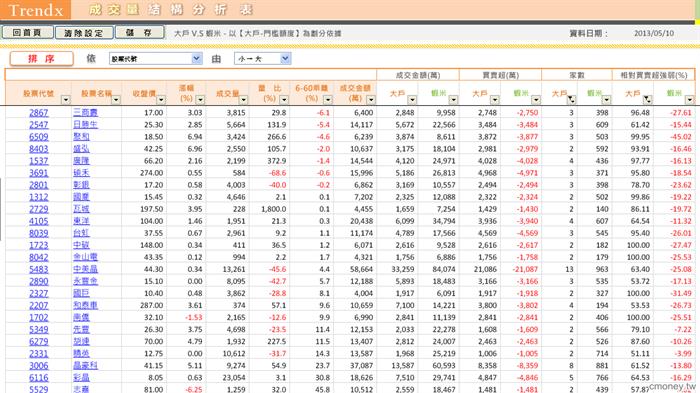Select volume cell 23,054

click(234, 378)
